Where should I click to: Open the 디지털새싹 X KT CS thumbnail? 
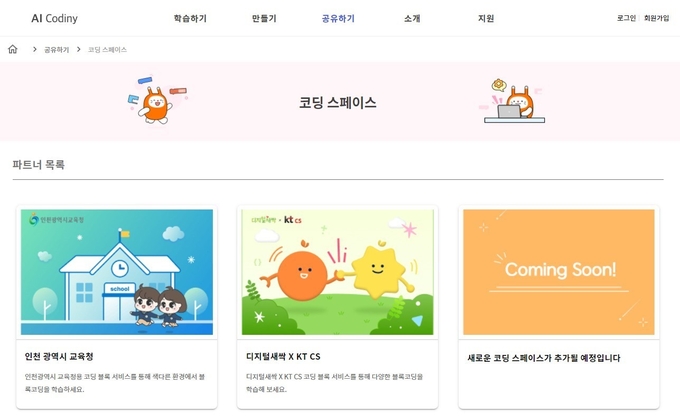[x=337, y=272]
